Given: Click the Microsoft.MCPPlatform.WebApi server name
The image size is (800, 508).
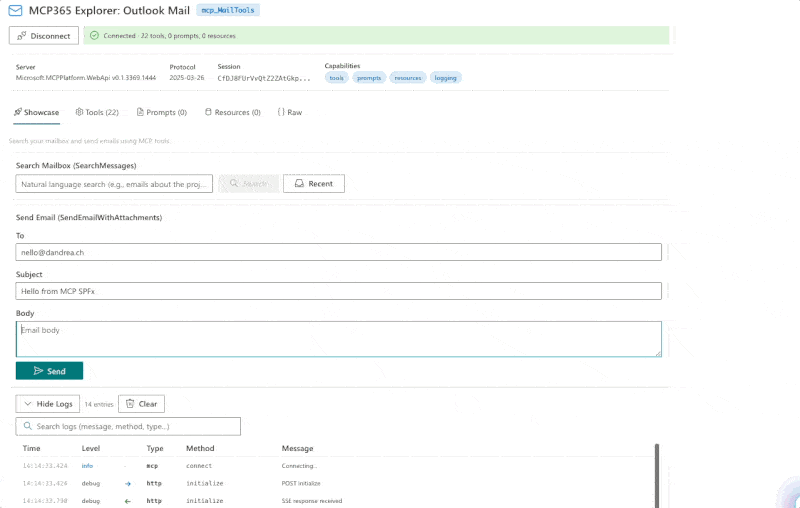Looking at the screenshot, I should coord(86,78).
